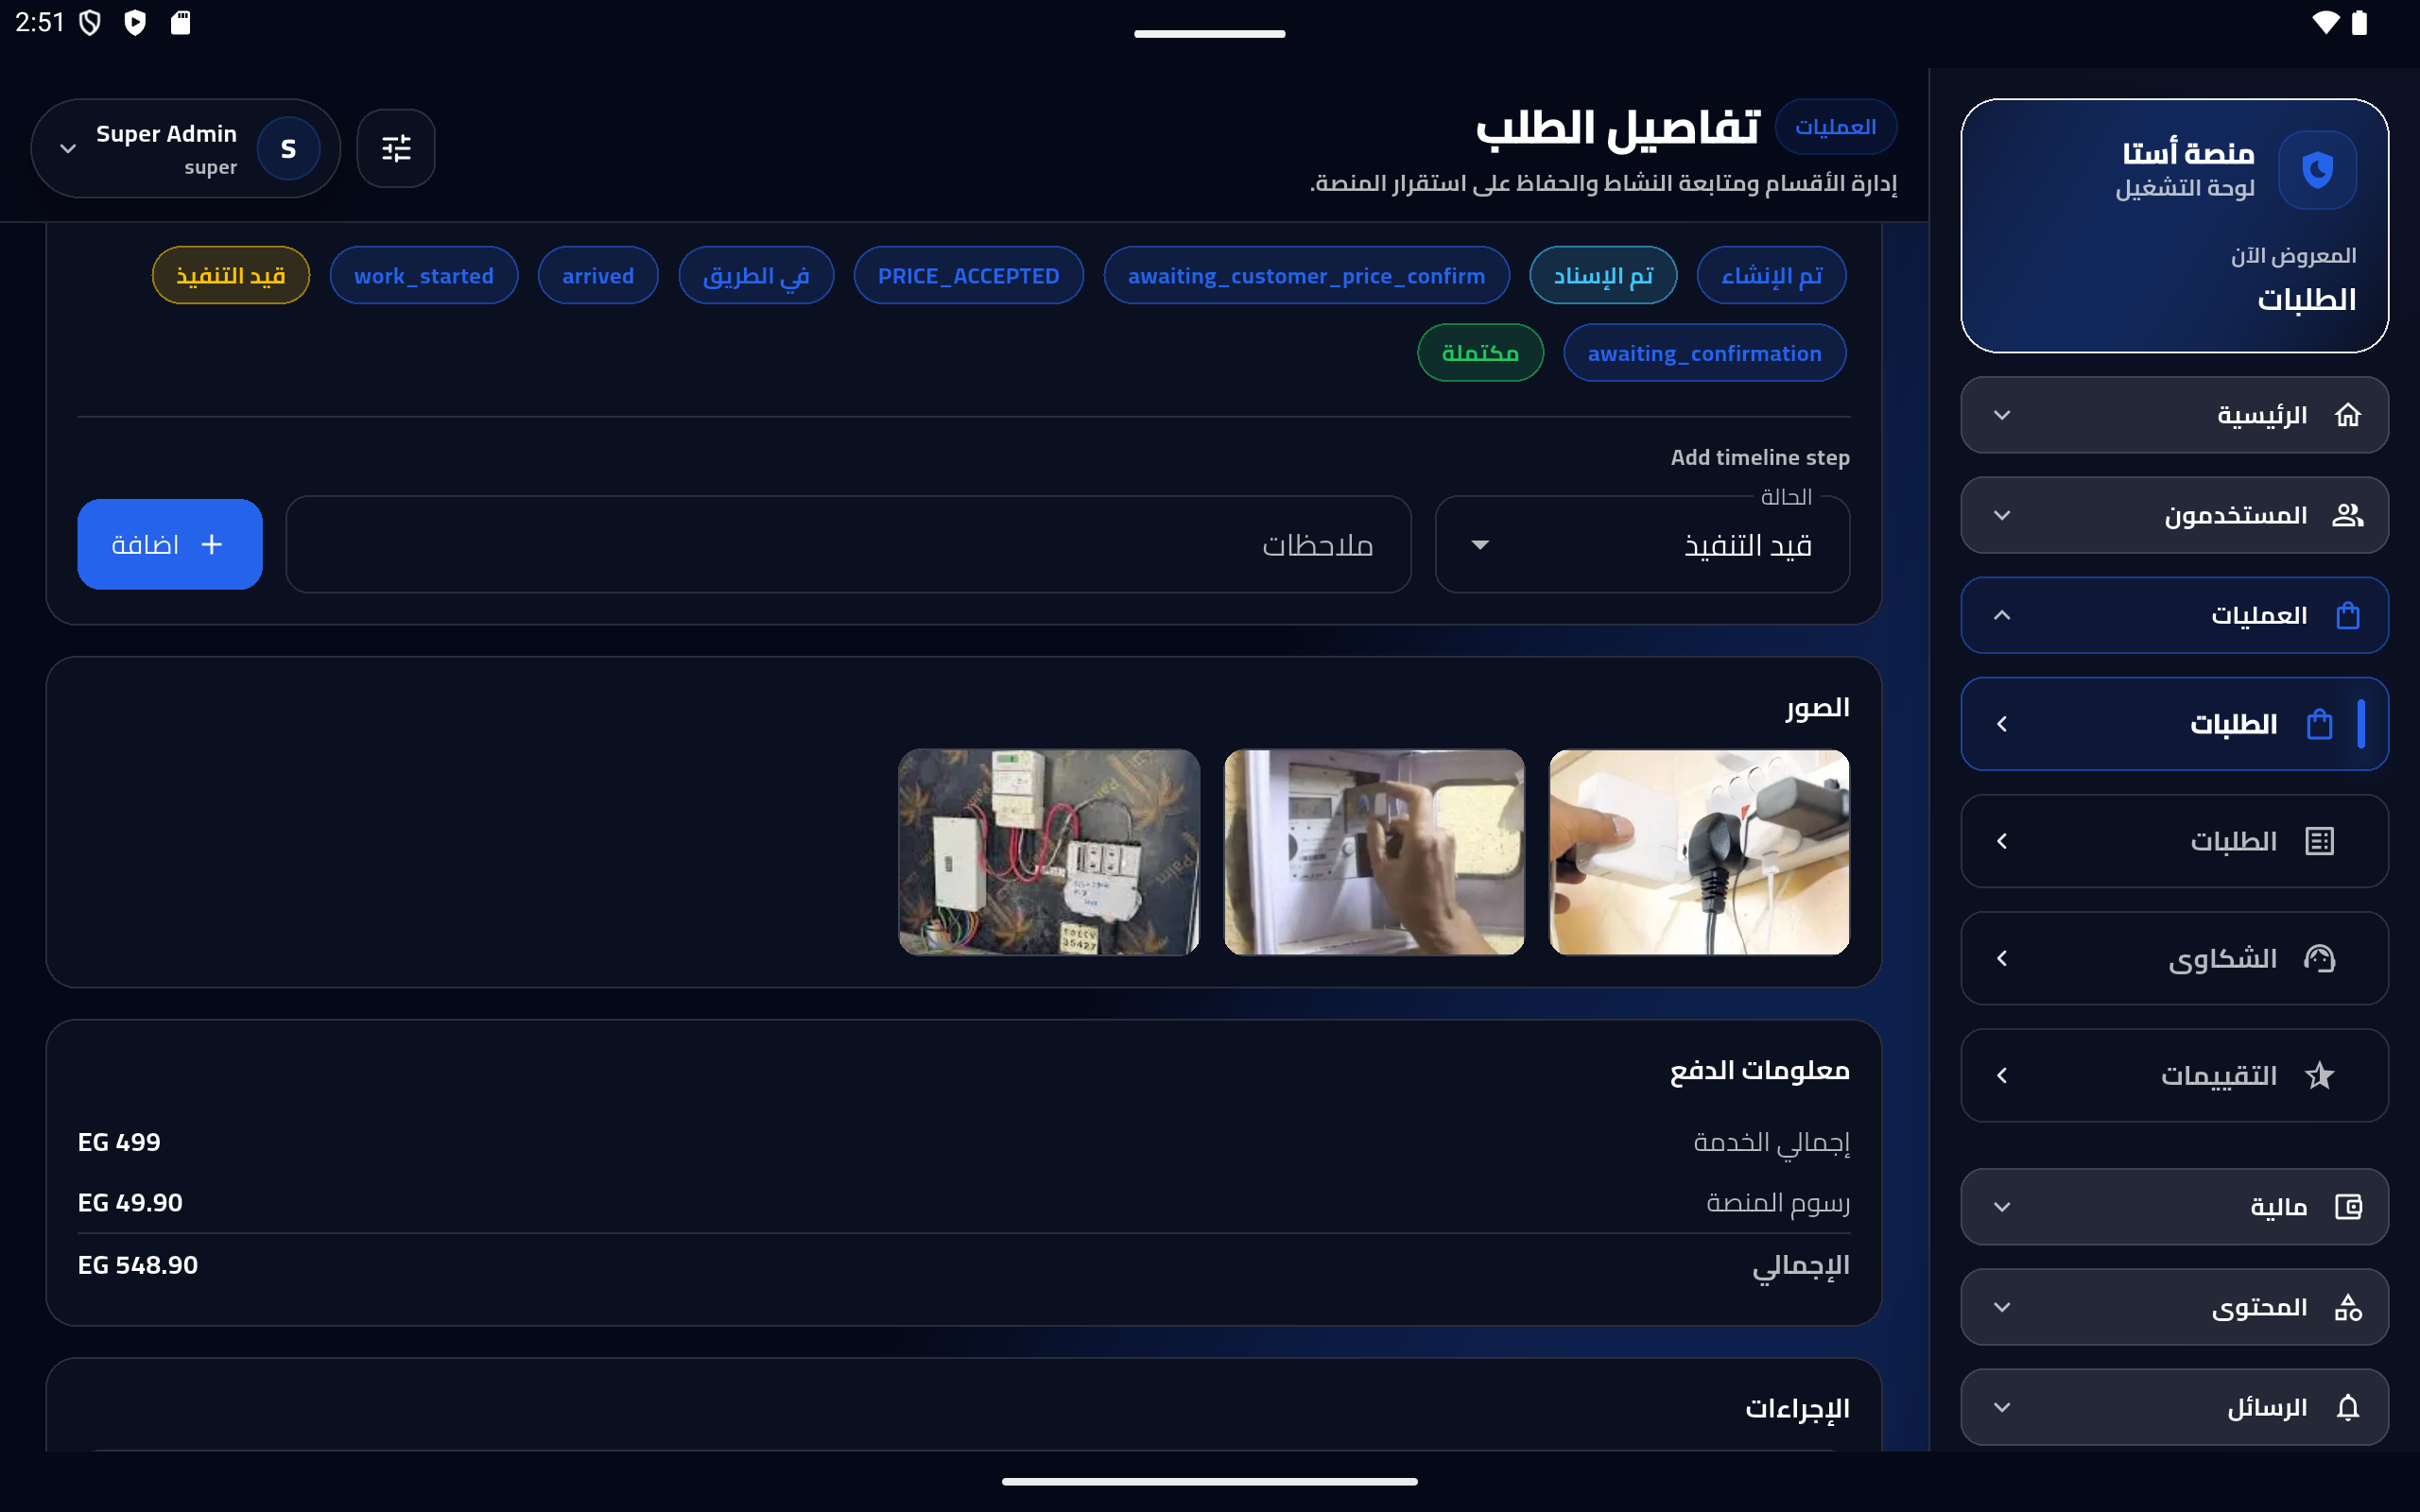Image resolution: width=2420 pixels, height=1512 pixels.
Task: Click the مكتملة status chip
Action: (x=1480, y=352)
